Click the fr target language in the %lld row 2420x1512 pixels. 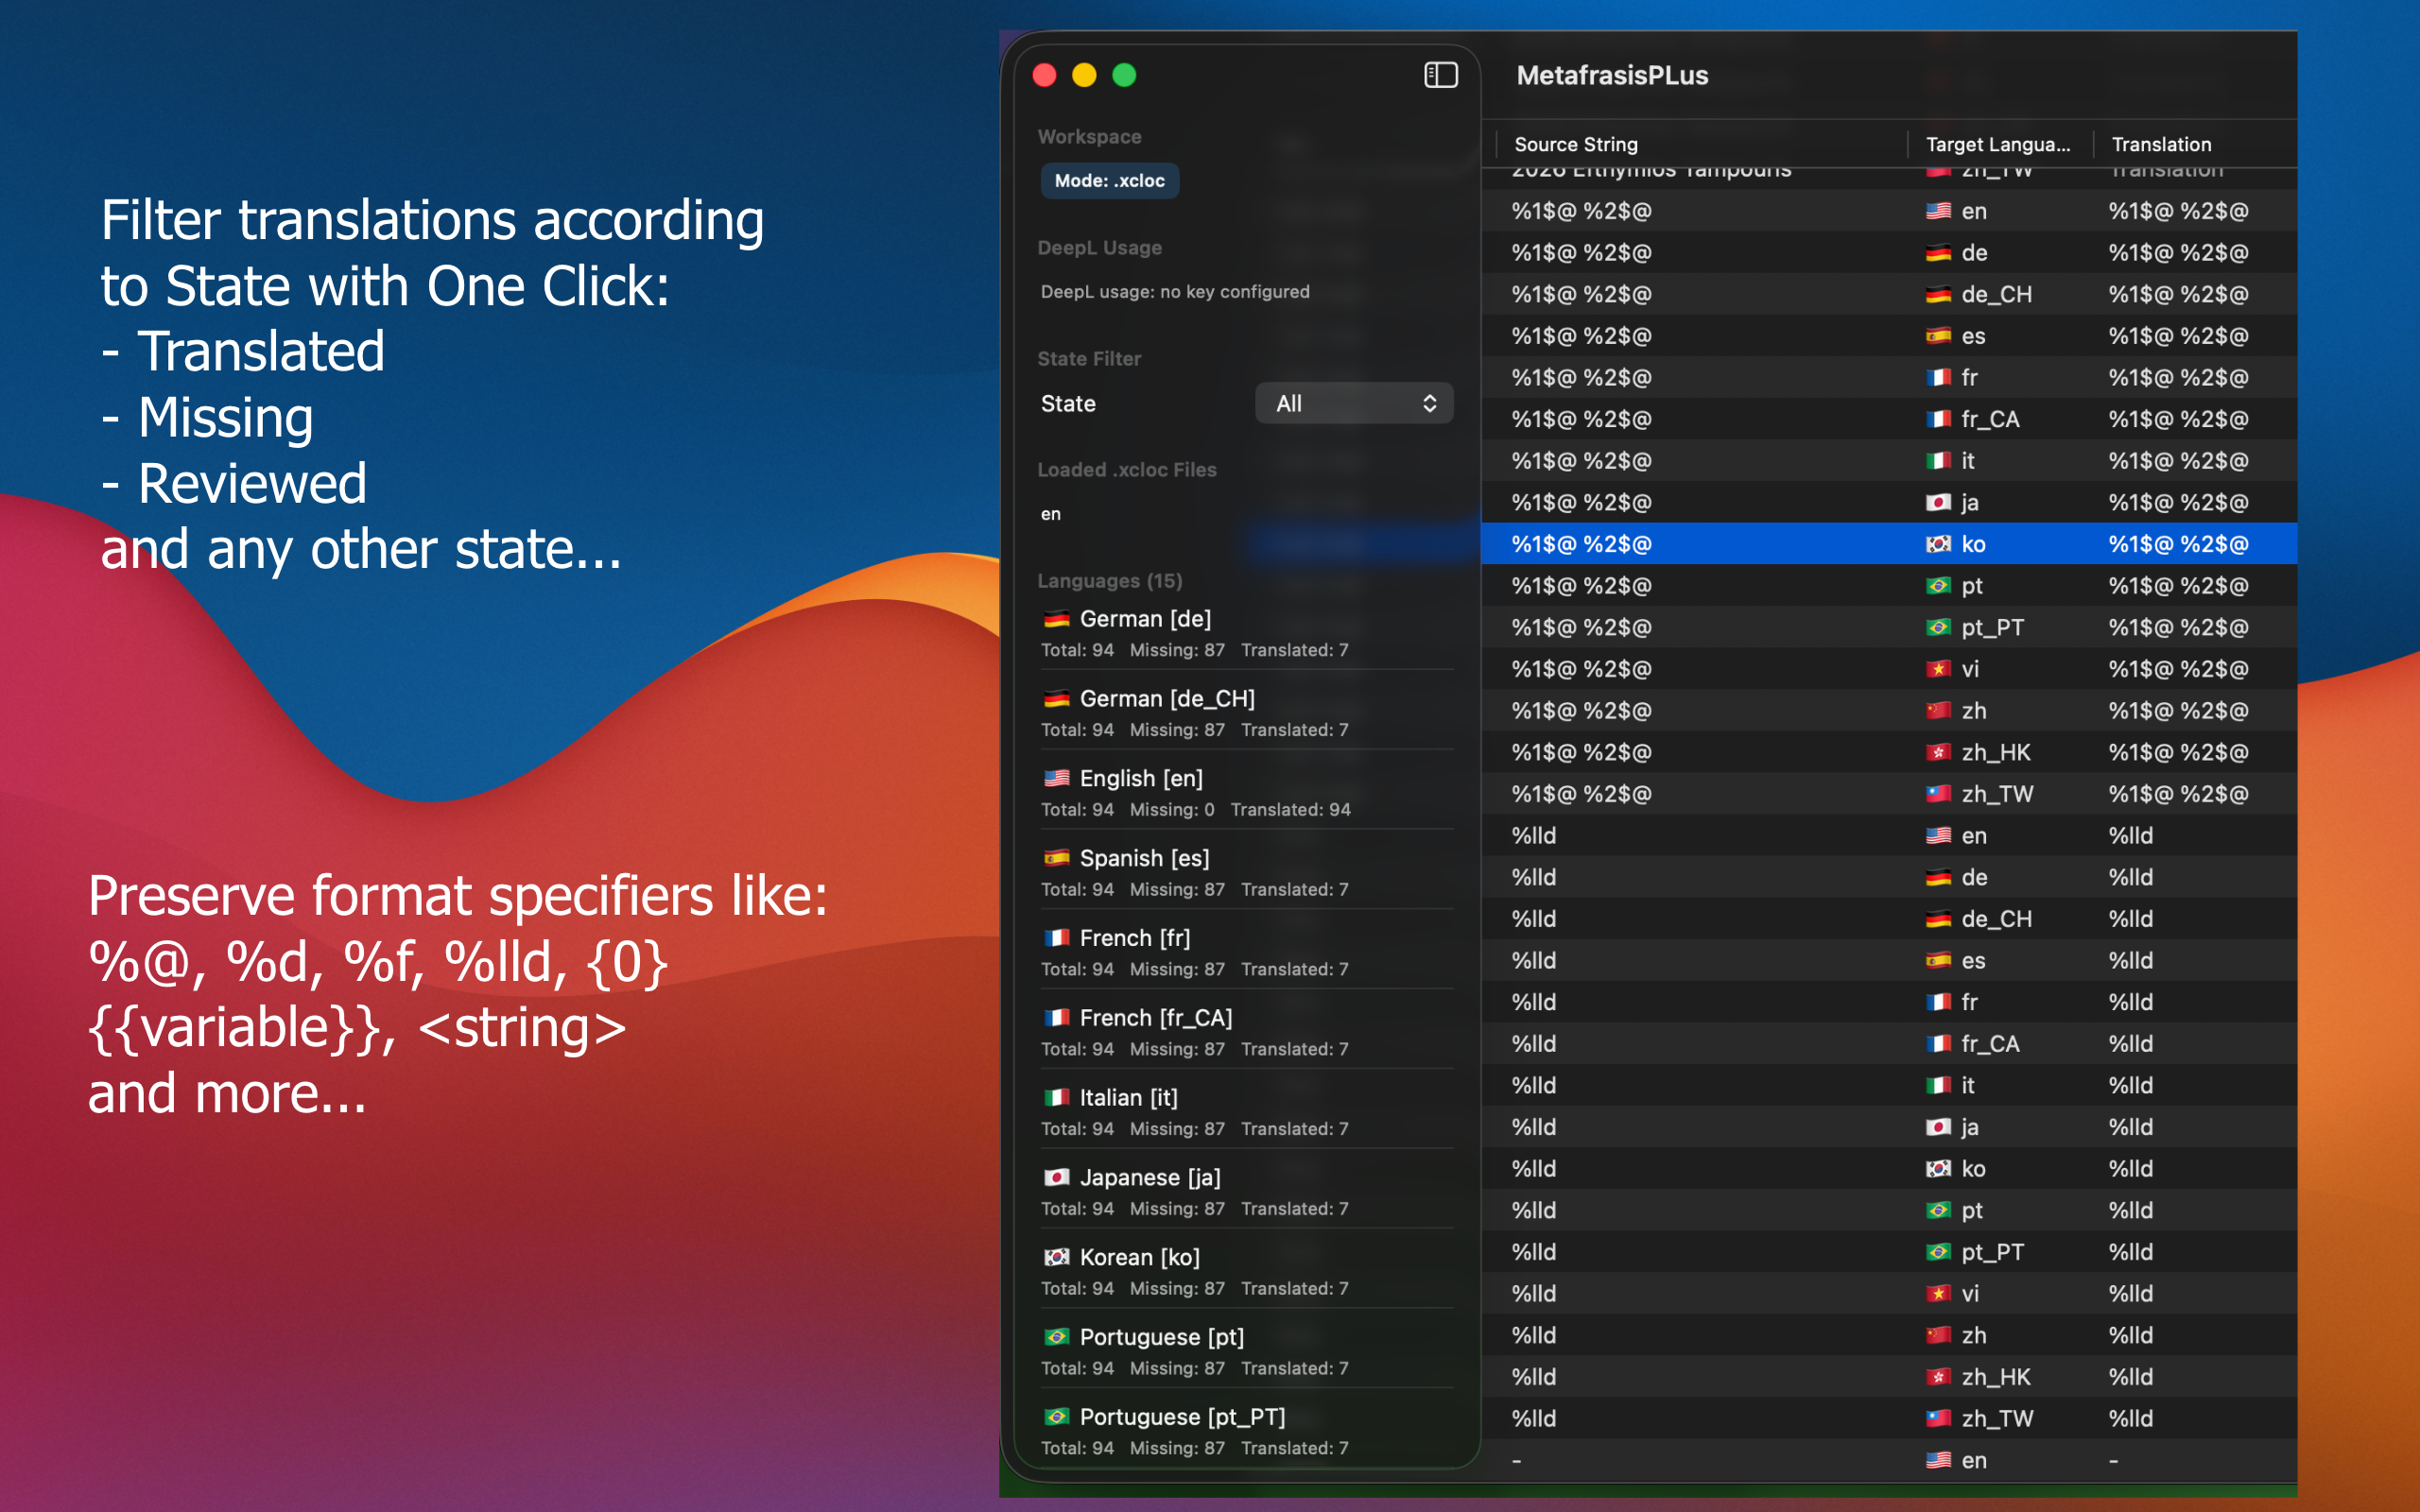point(1969,1002)
